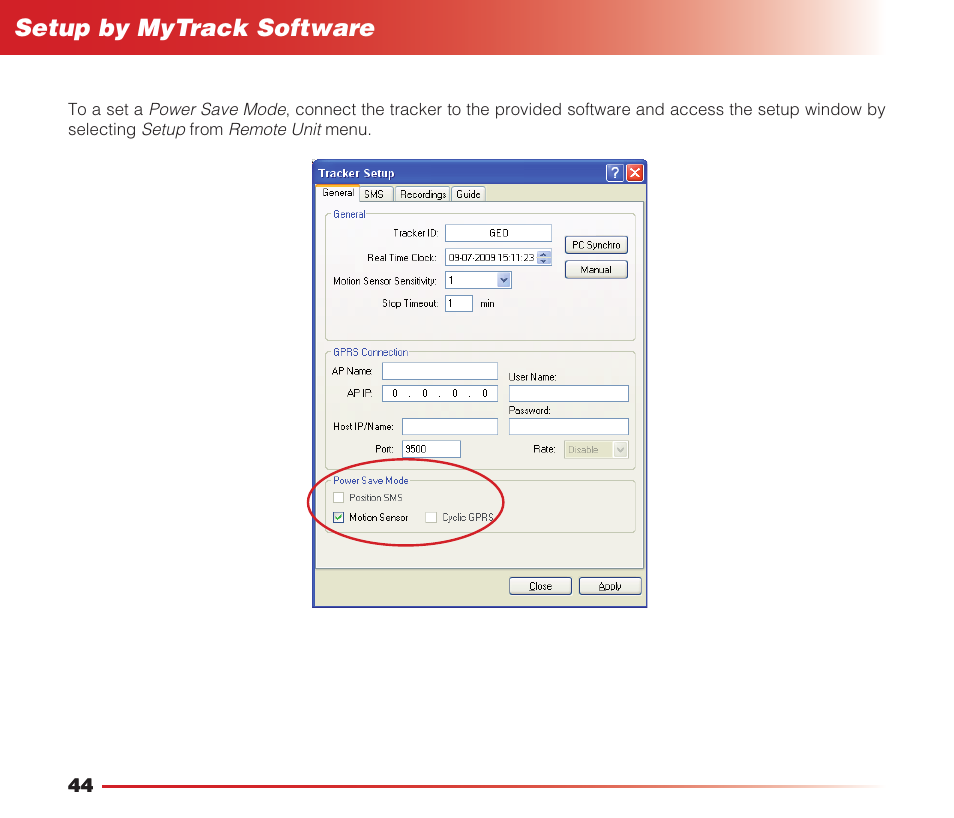Click the 'Motion Sensor Sensitivity:' label
954x818 pixels.
point(385,281)
